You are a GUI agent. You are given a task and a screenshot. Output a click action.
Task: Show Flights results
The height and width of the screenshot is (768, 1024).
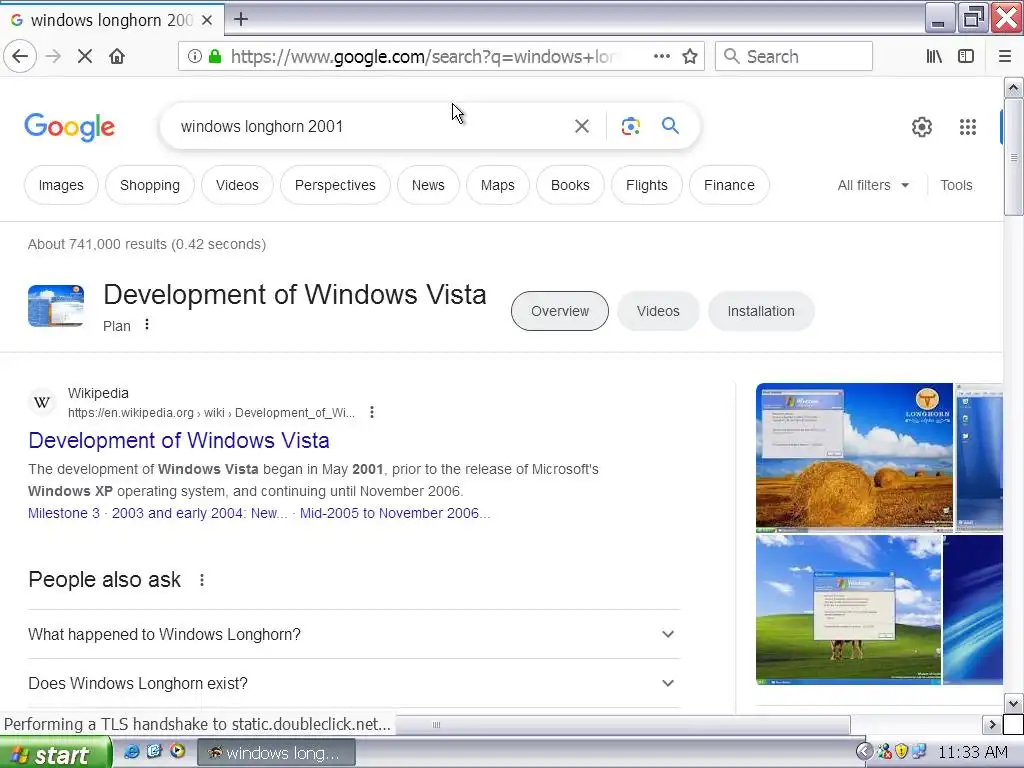pos(647,185)
